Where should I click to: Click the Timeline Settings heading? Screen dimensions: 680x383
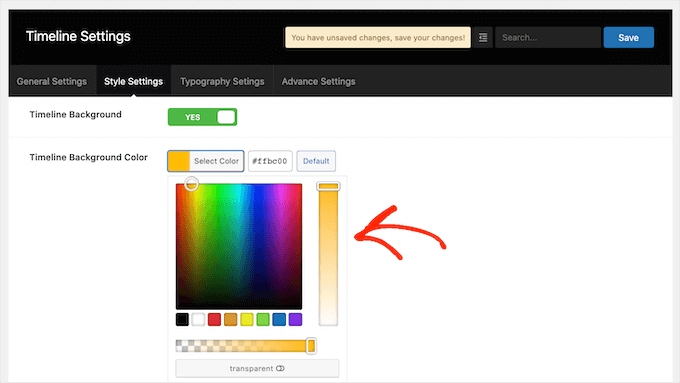click(x=78, y=36)
